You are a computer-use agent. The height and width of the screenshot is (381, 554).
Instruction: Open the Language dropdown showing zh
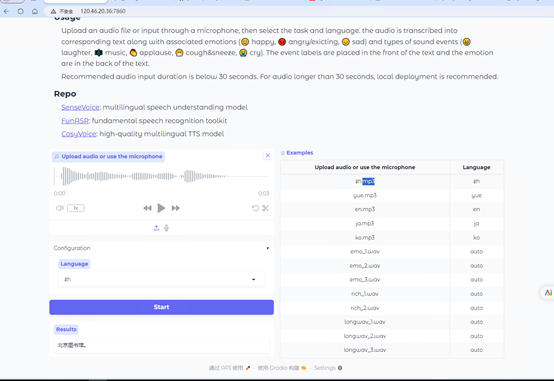coord(161,279)
